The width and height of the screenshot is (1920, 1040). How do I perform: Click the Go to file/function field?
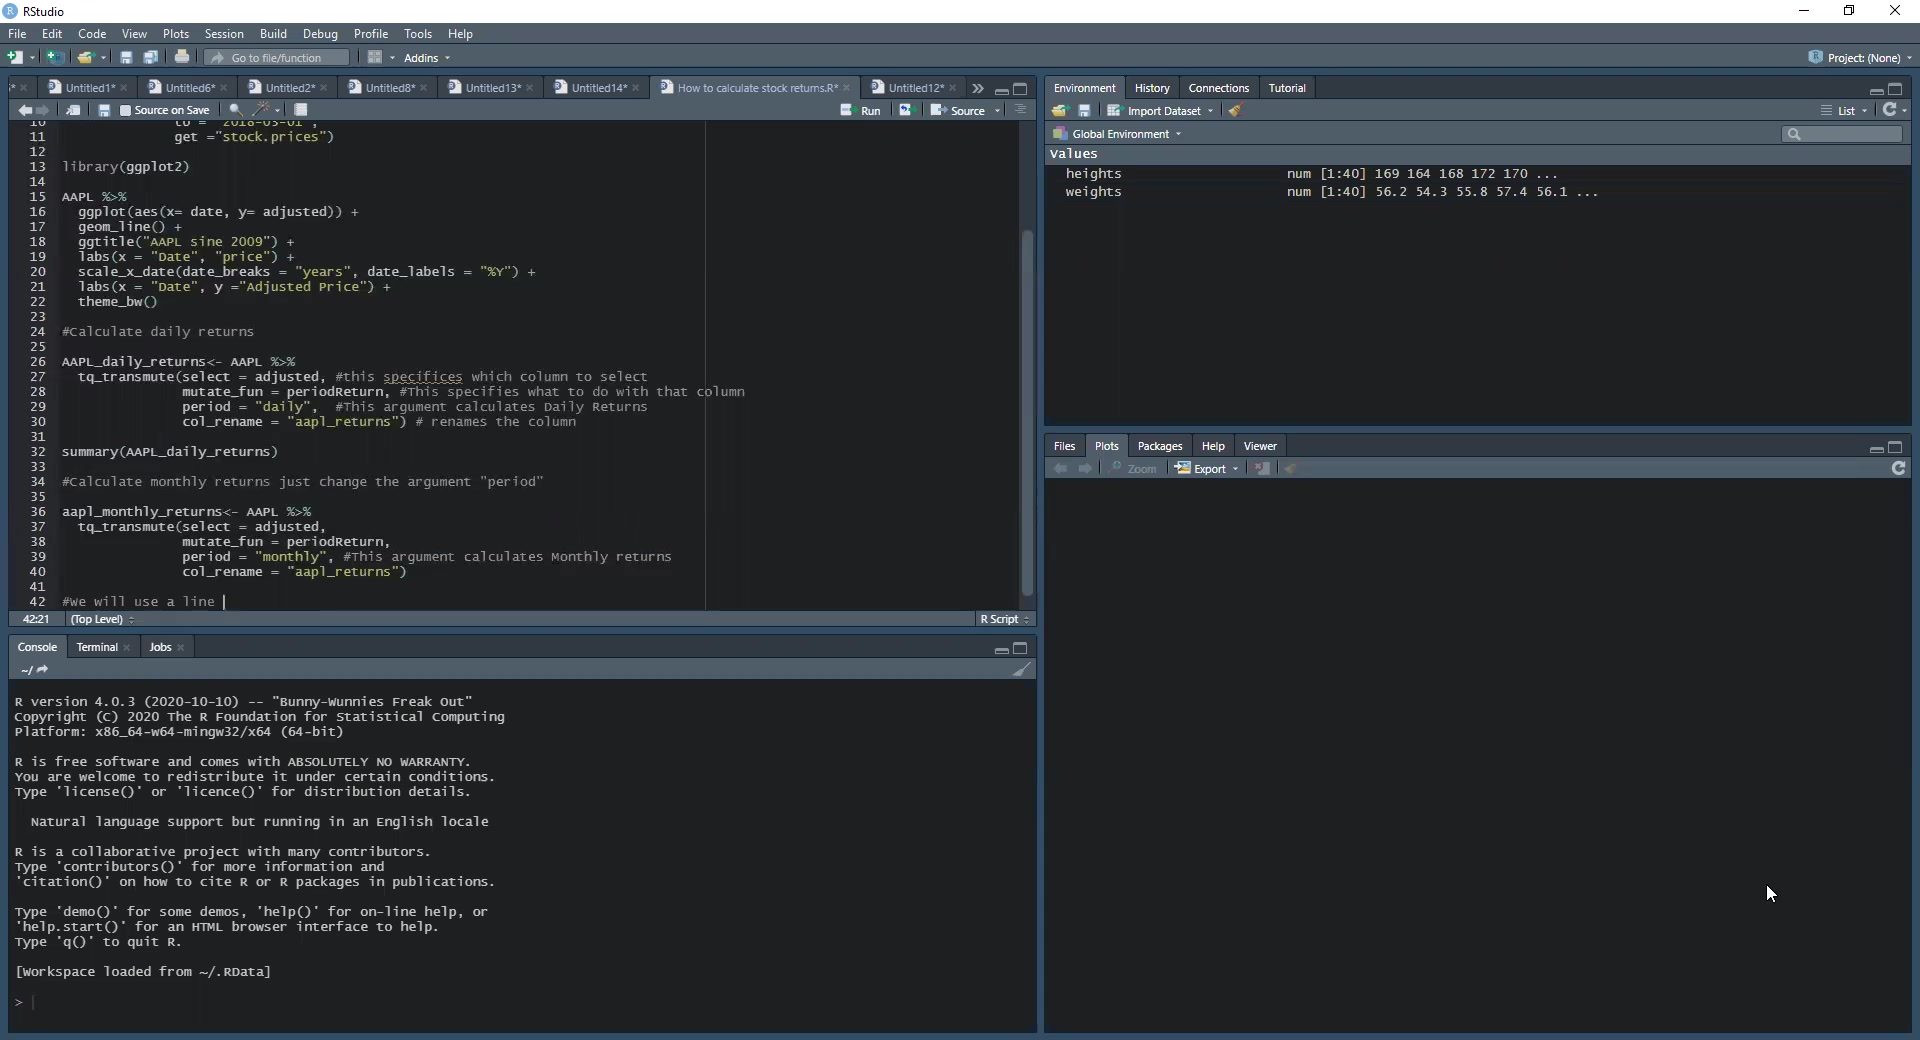point(277,58)
